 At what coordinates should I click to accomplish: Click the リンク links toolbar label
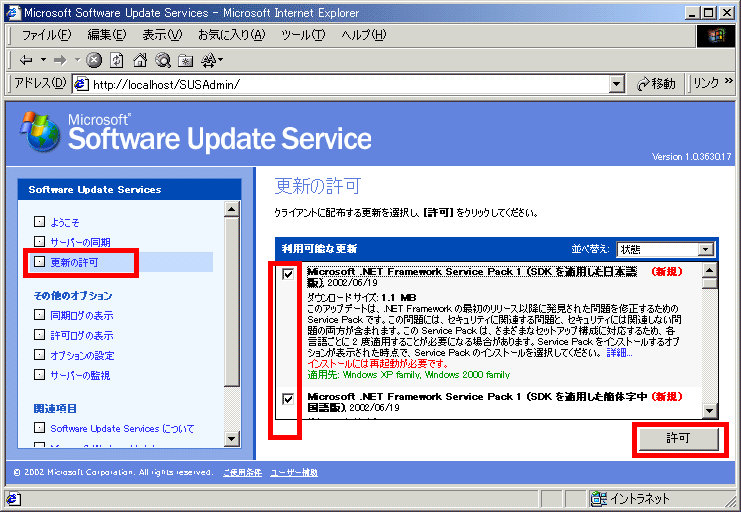pos(707,84)
